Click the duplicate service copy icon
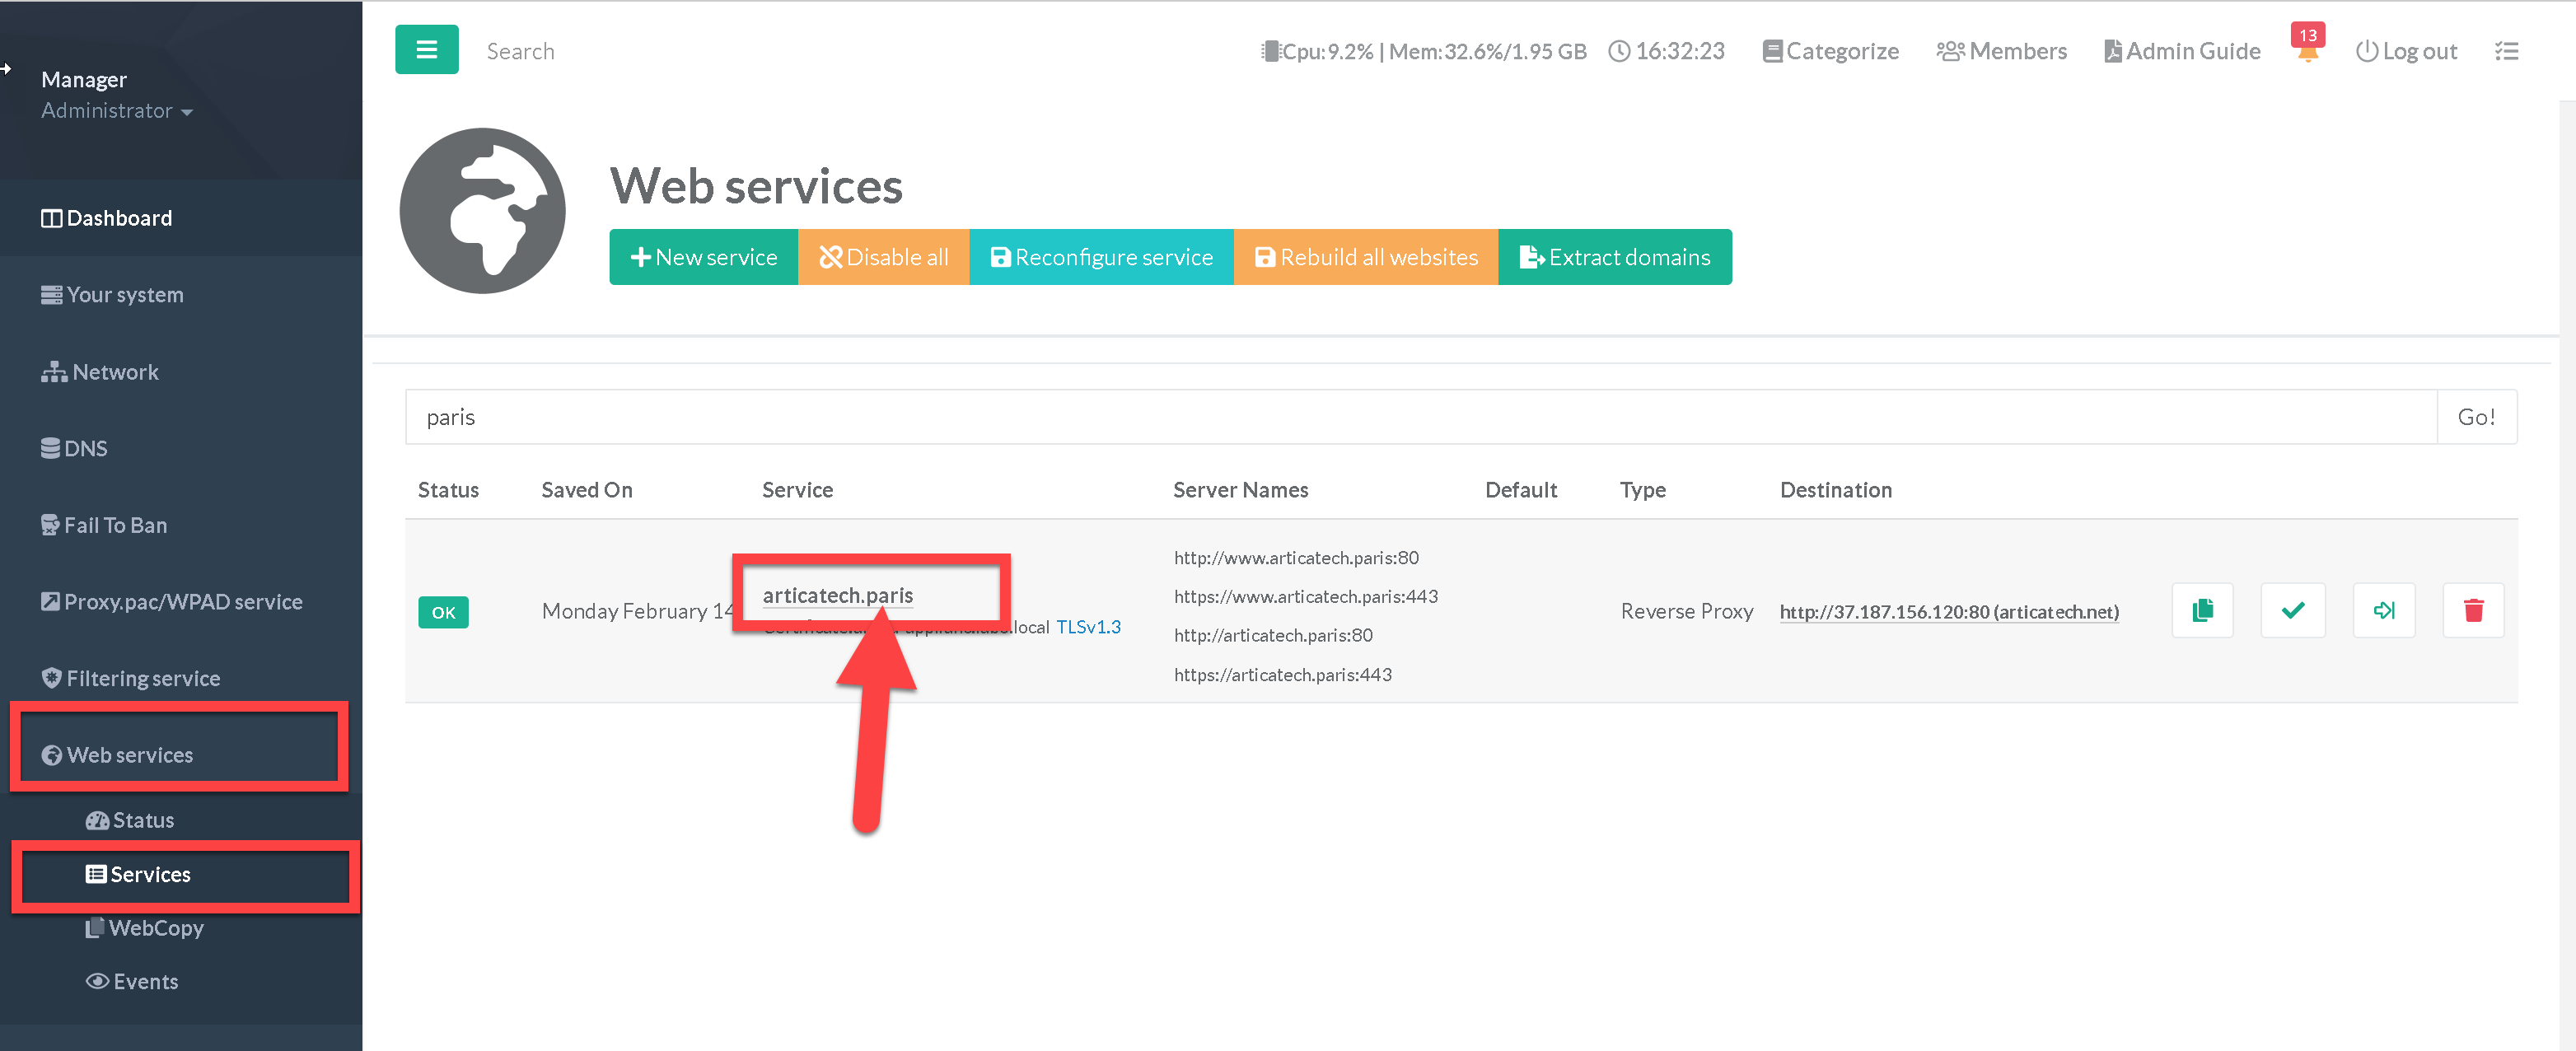The height and width of the screenshot is (1051, 2576). click(x=2202, y=610)
